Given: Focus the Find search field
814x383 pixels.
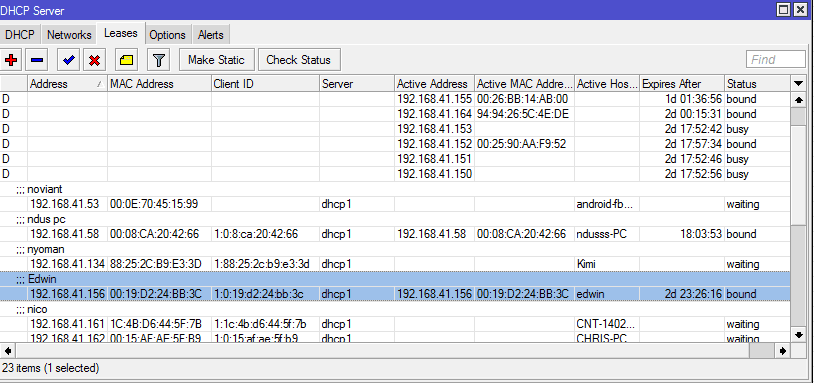Looking at the screenshot, I should 776,60.
